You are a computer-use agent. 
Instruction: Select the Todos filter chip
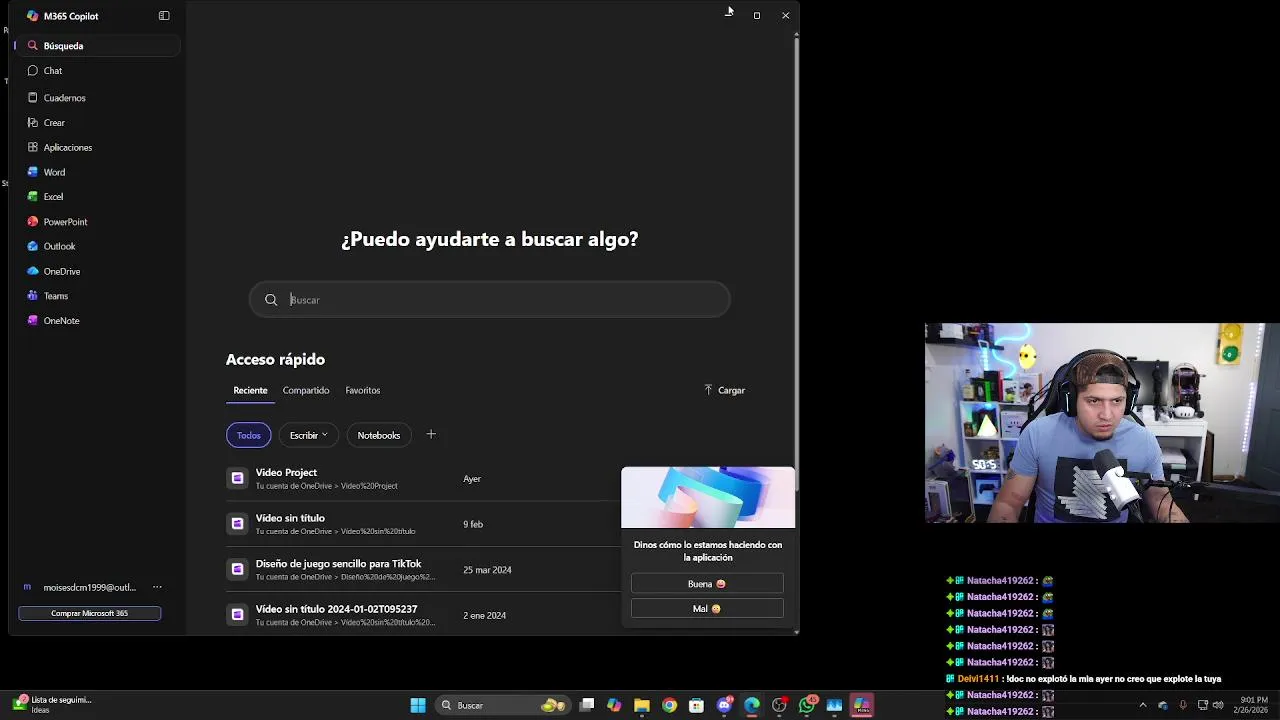249,435
